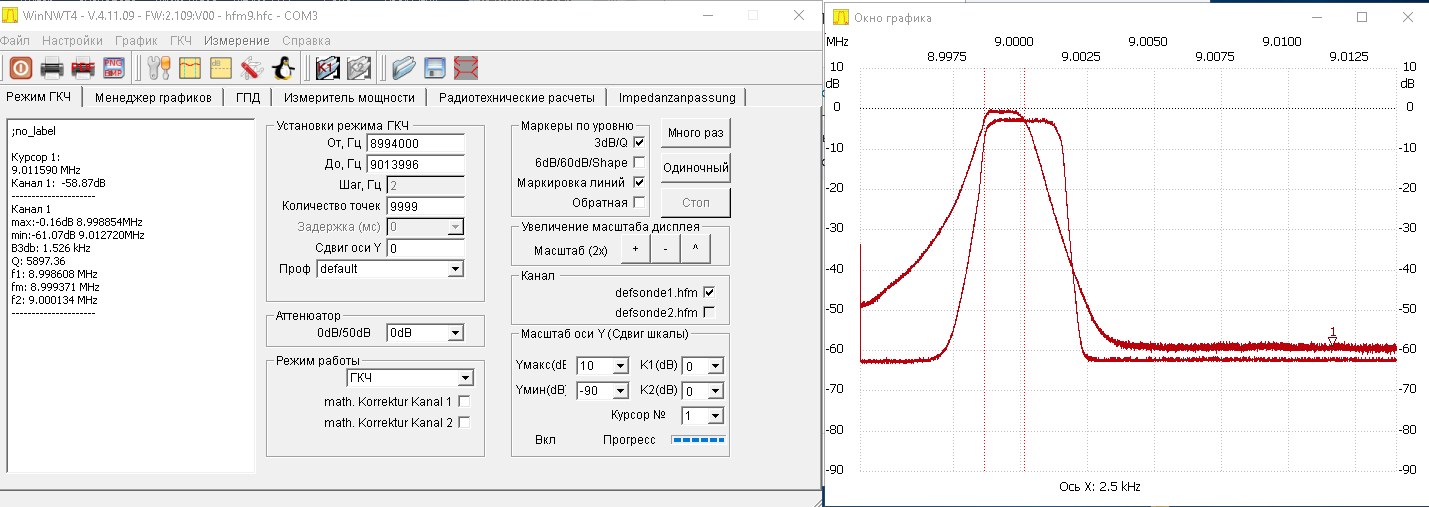Click the От, Гц start frequency field
Image resolution: width=1429 pixels, height=507 pixels.
pos(416,143)
